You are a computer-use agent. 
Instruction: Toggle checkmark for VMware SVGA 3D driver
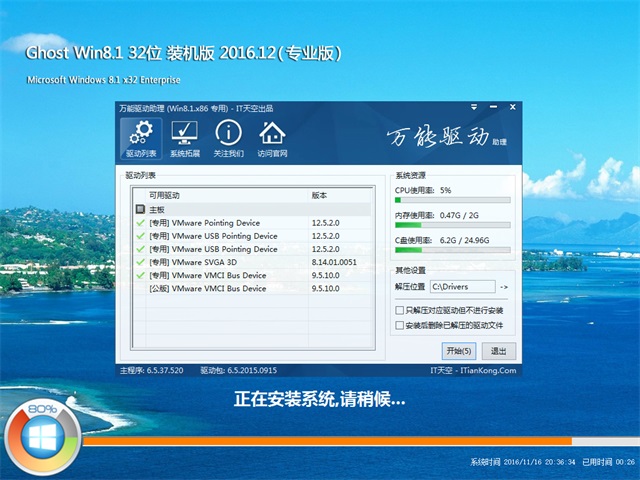click(141, 262)
